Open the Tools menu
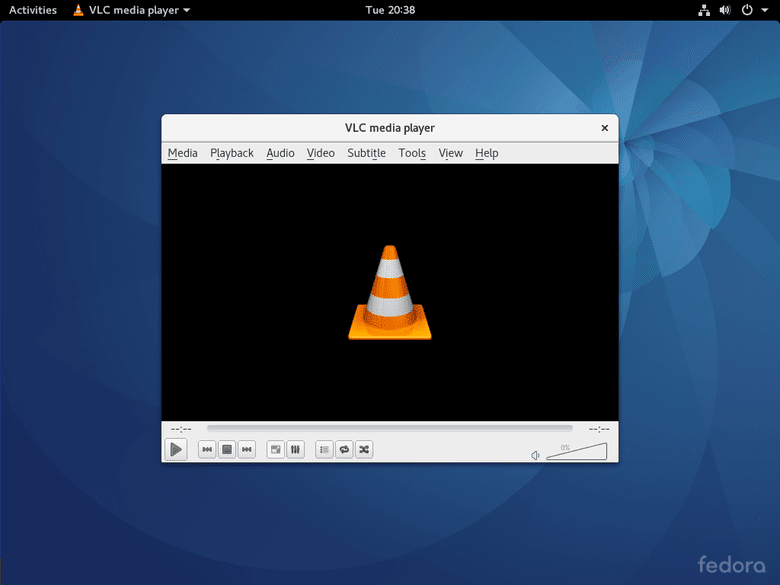Screen dimensions: 780x585 [412, 153]
